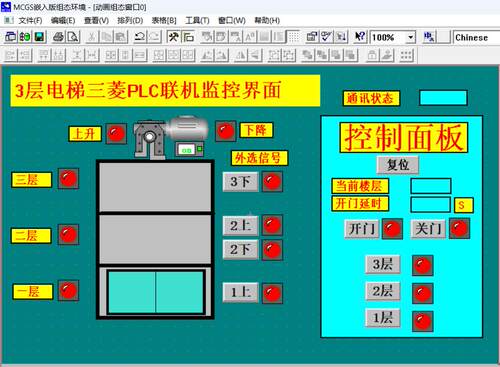Select the 通讯状态 yellow label
500x367 pixels.
pos(371,98)
